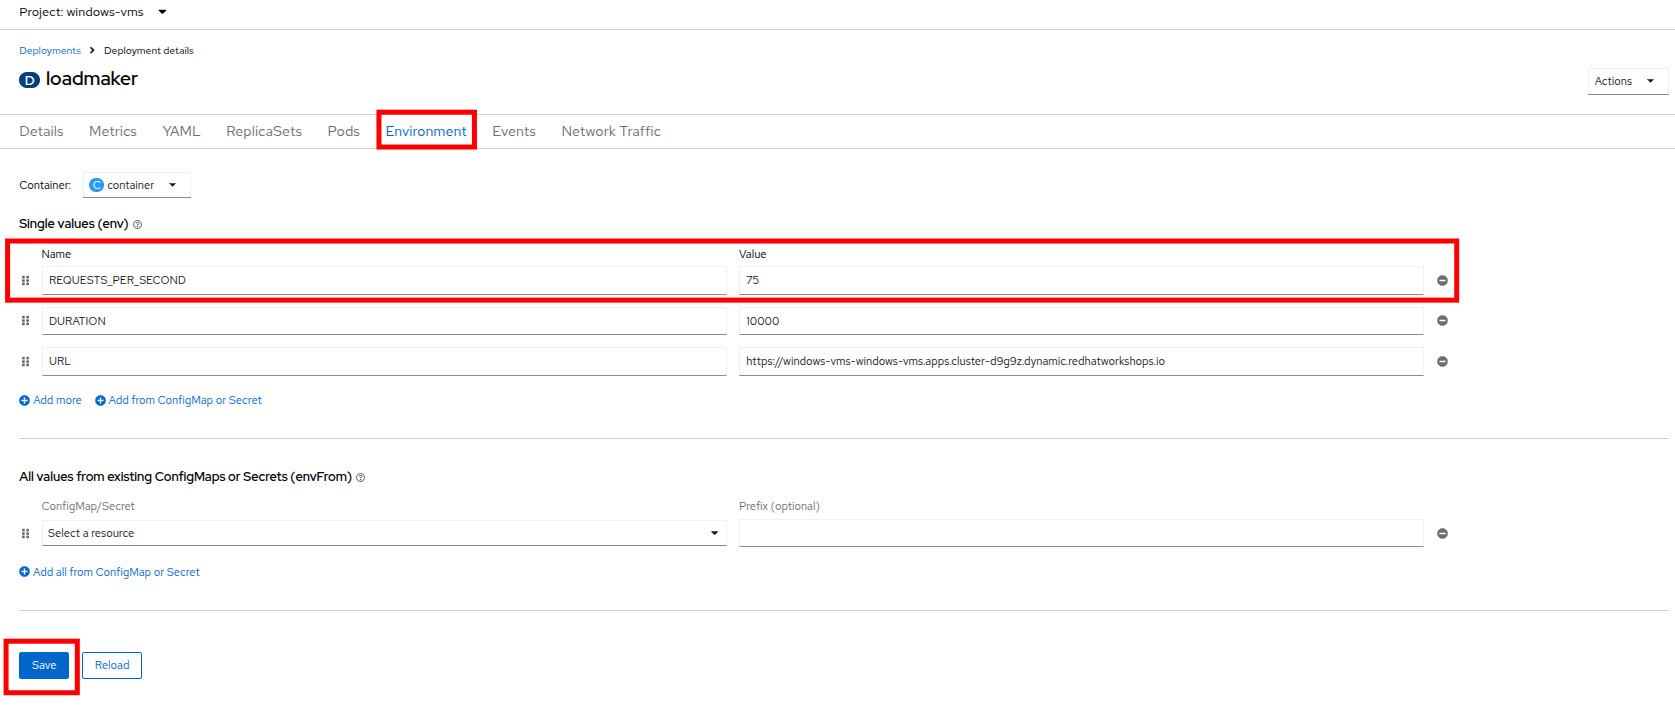
Task: Click minus icon beside DURATION value
Action: [x=1442, y=321]
